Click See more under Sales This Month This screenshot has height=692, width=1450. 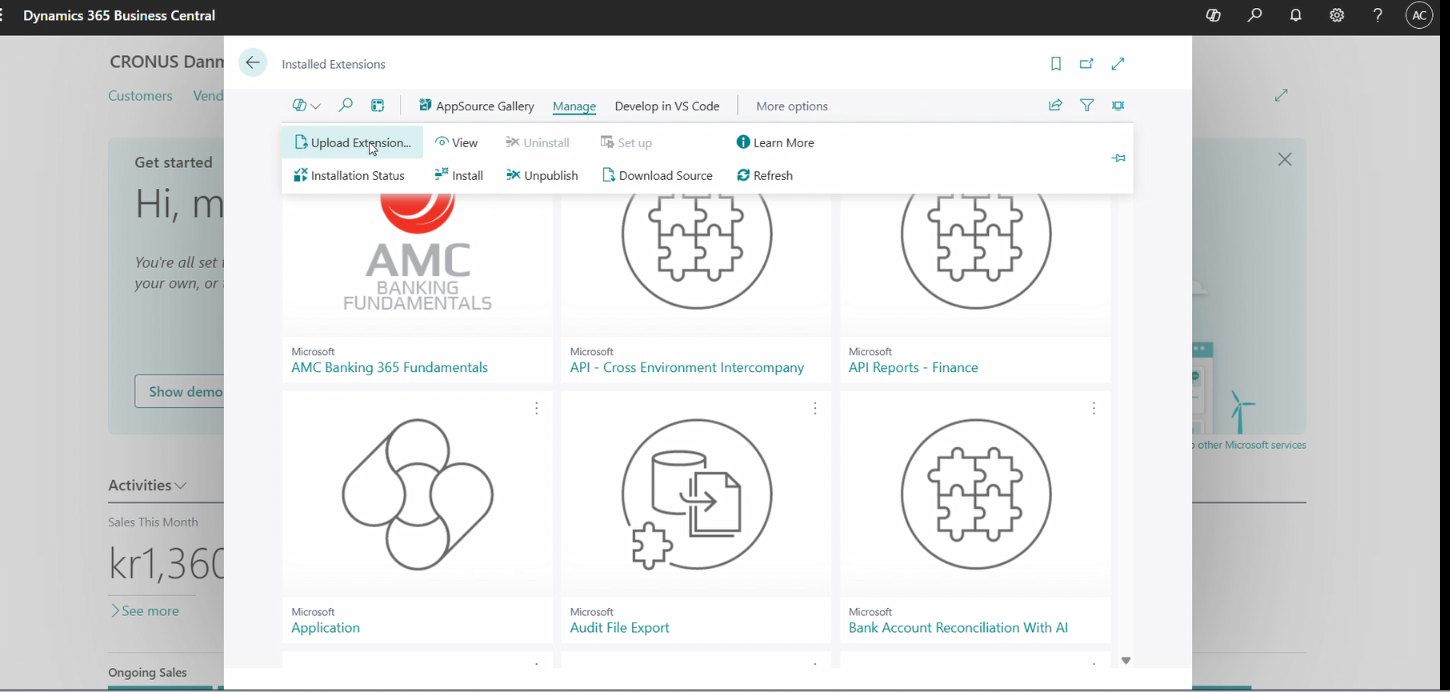coord(145,611)
